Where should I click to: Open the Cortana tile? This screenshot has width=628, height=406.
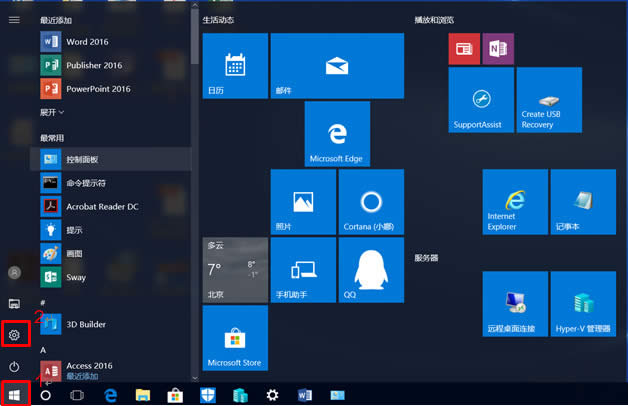coord(371,202)
